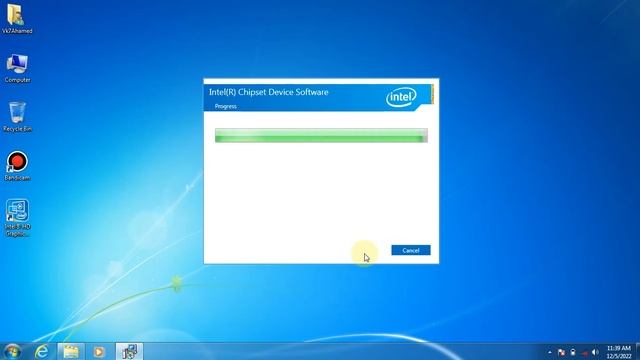Screen dimensions: 640x360
Task: Select the Bandicam shortcut icon
Action: coord(17,166)
